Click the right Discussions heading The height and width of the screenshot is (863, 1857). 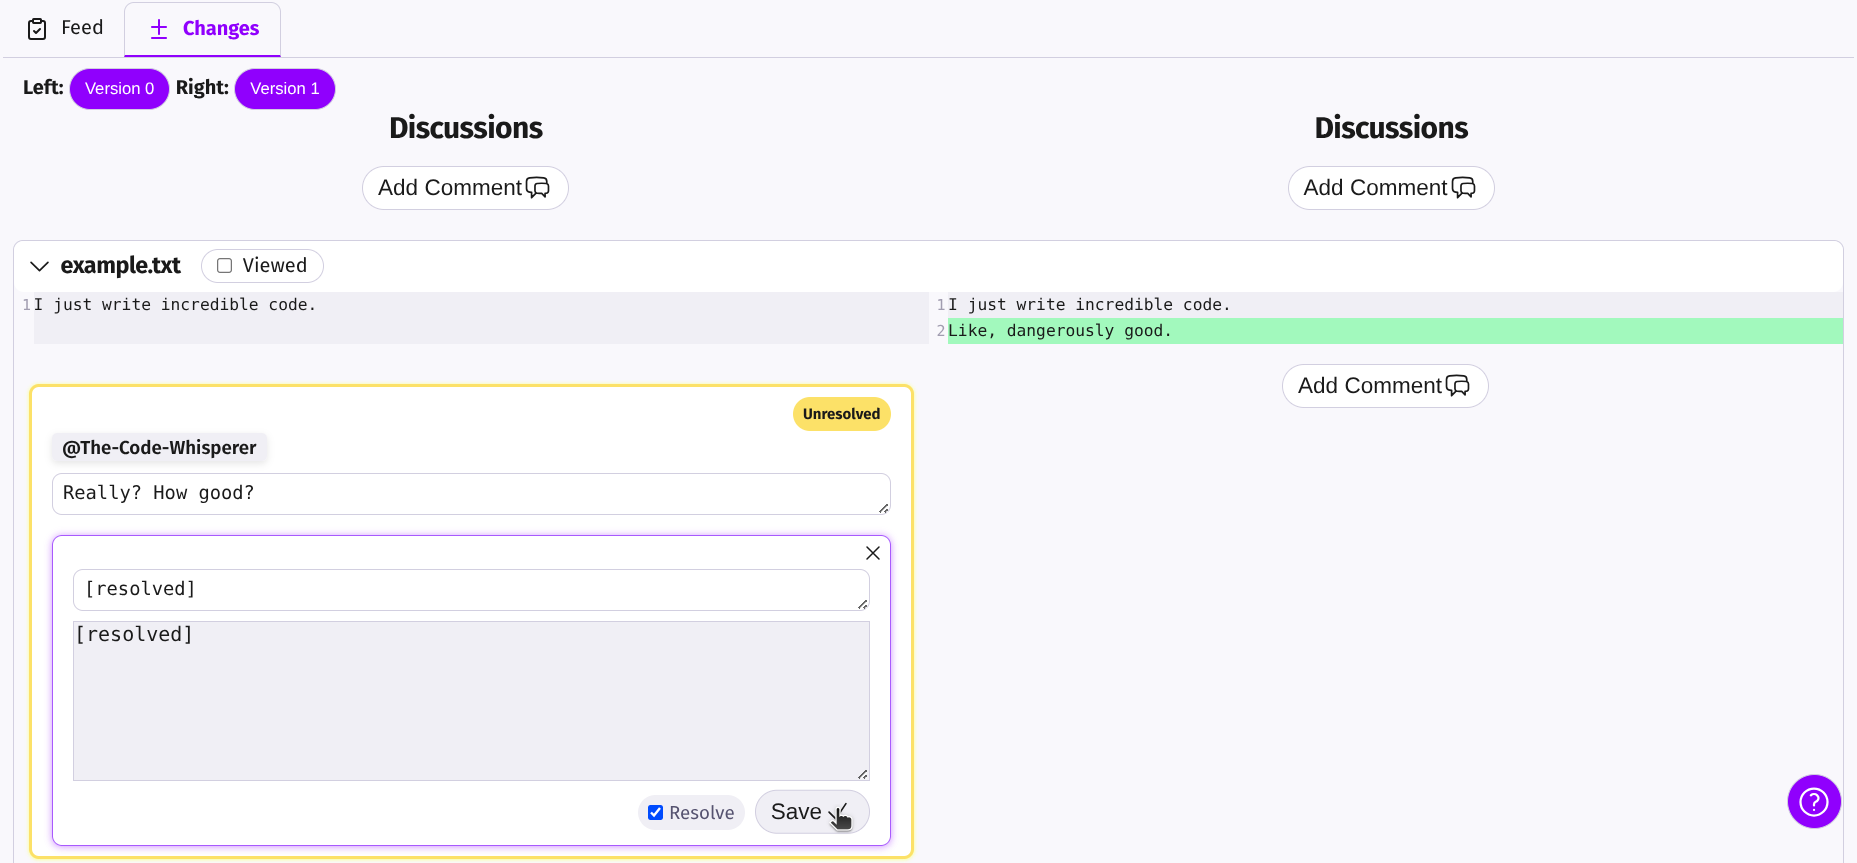(x=1391, y=128)
